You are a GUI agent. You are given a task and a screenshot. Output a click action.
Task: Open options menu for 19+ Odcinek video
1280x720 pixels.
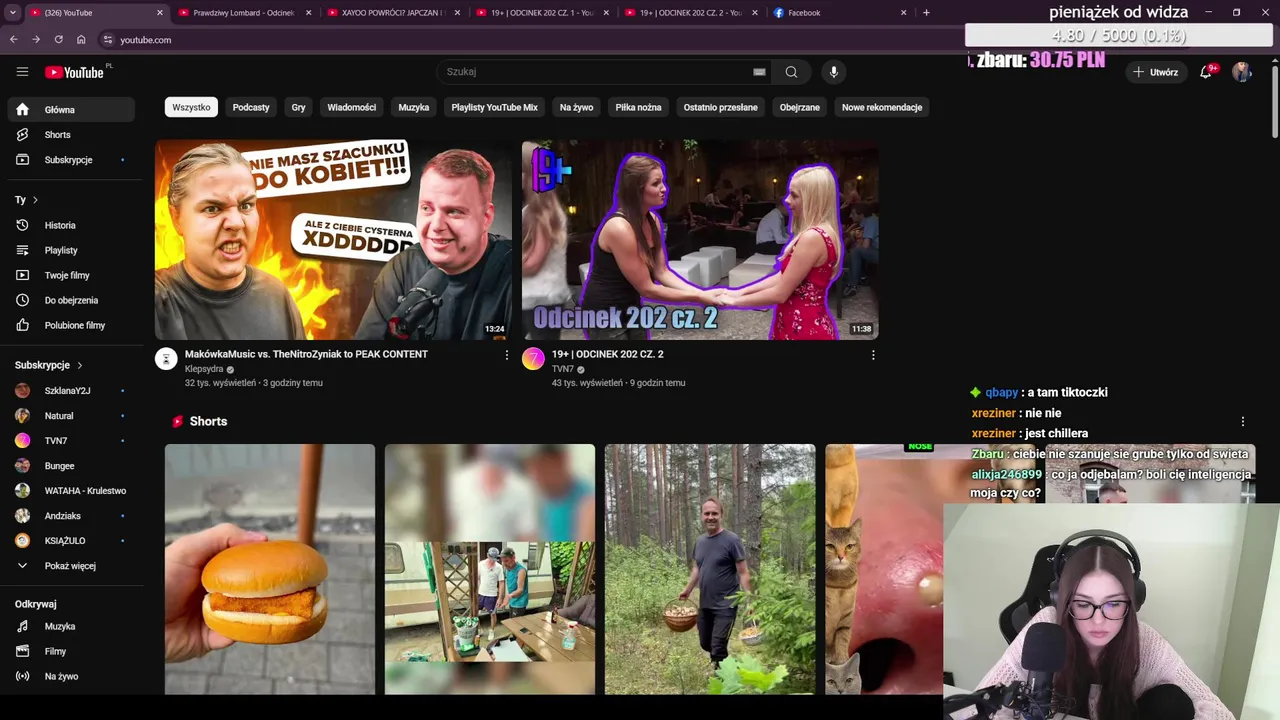pyautogui.click(x=873, y=355)
